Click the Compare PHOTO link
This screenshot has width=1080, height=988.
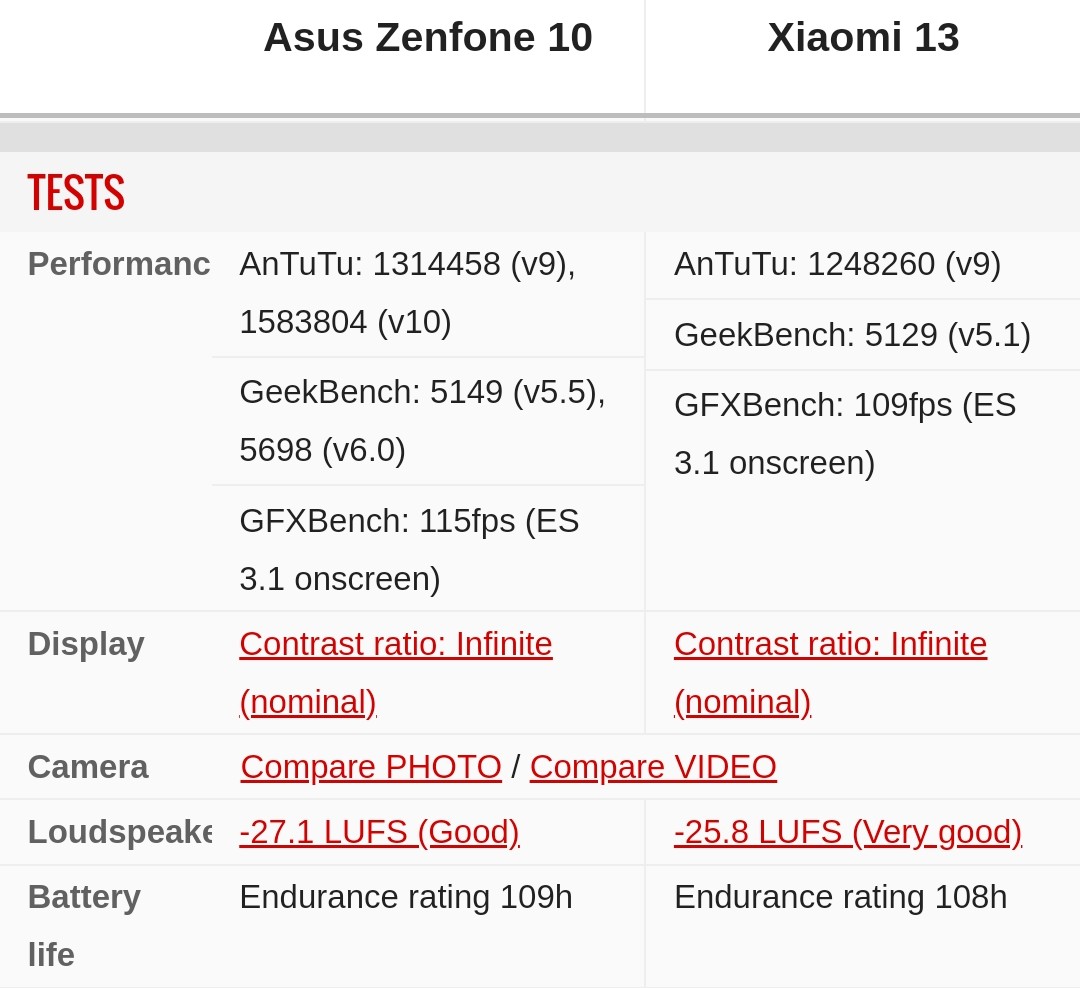click(371, 767)
